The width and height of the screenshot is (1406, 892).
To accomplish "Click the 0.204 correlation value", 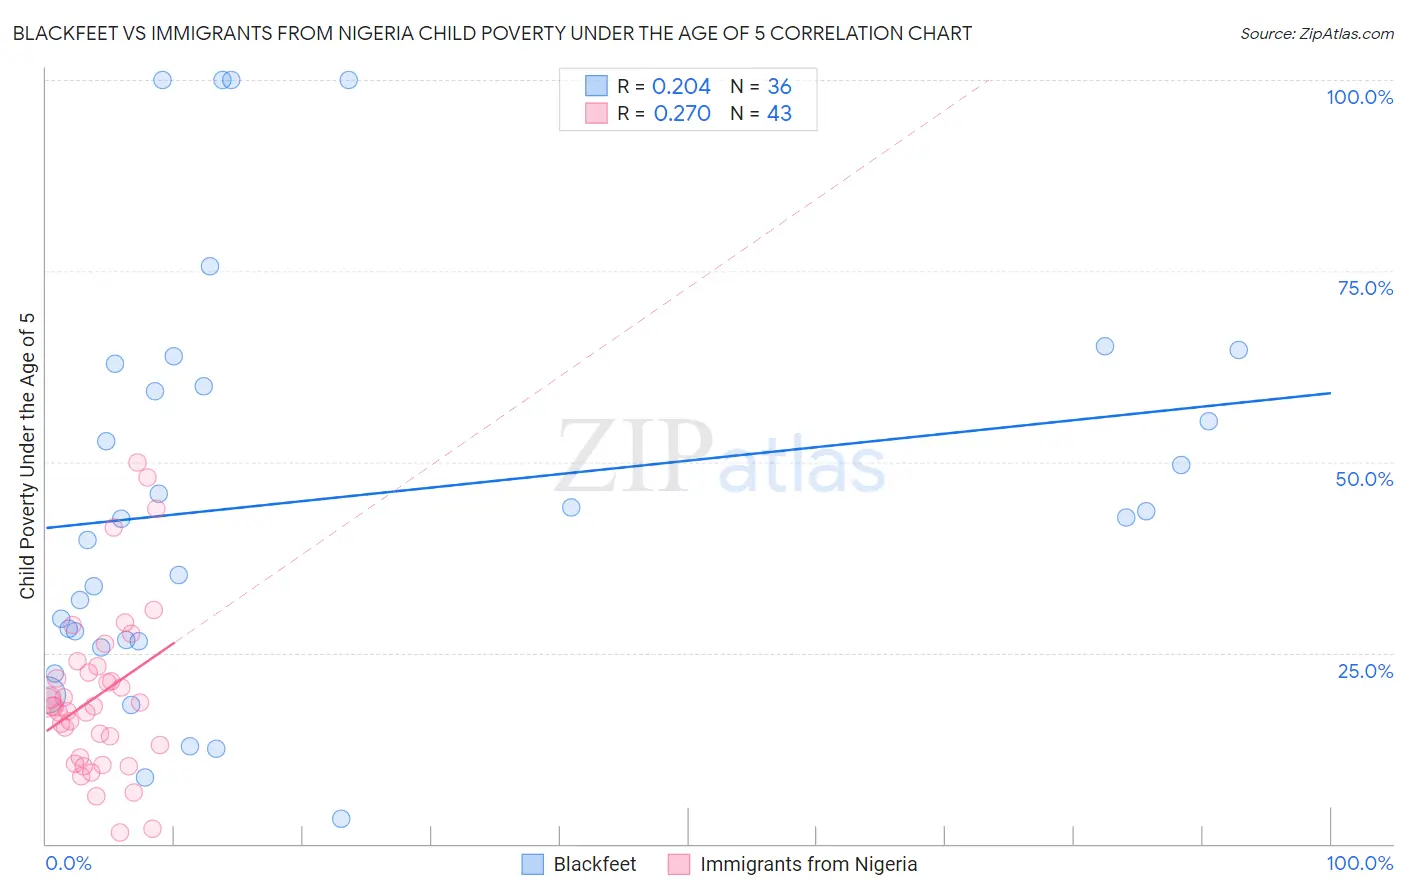I will 681,86.
